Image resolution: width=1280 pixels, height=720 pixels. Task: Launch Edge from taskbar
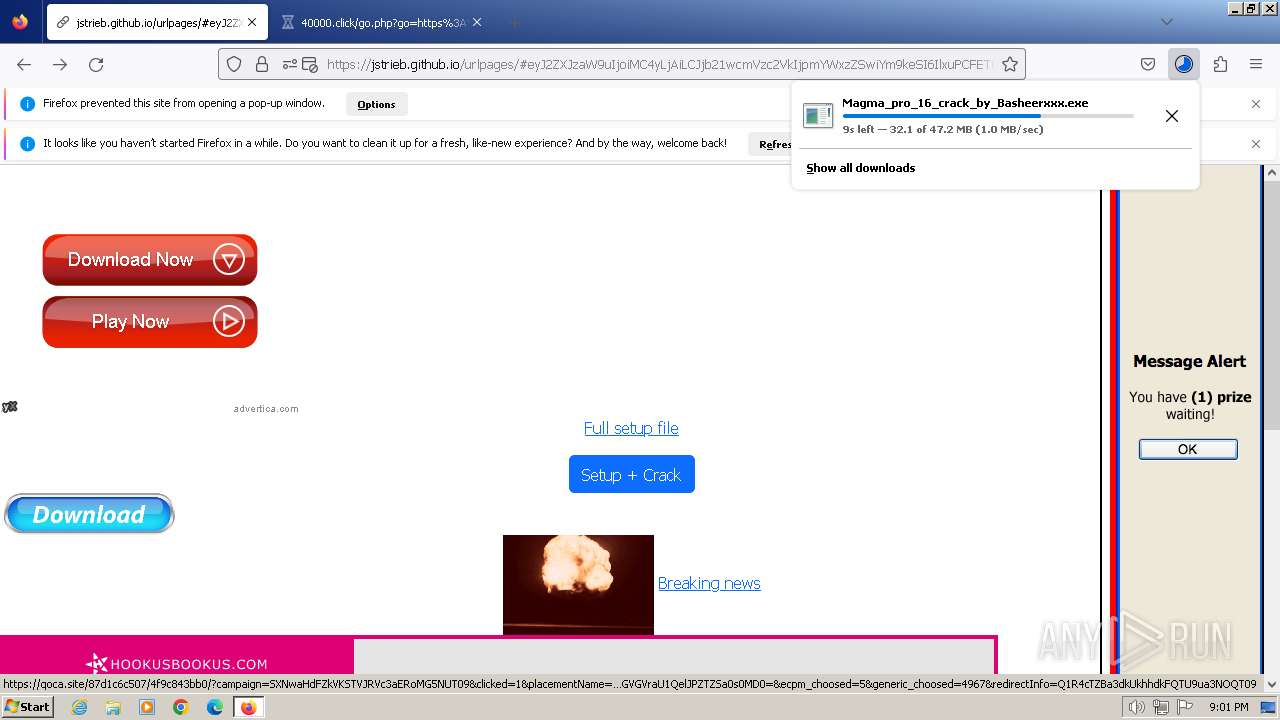click(x=215, y=707)
